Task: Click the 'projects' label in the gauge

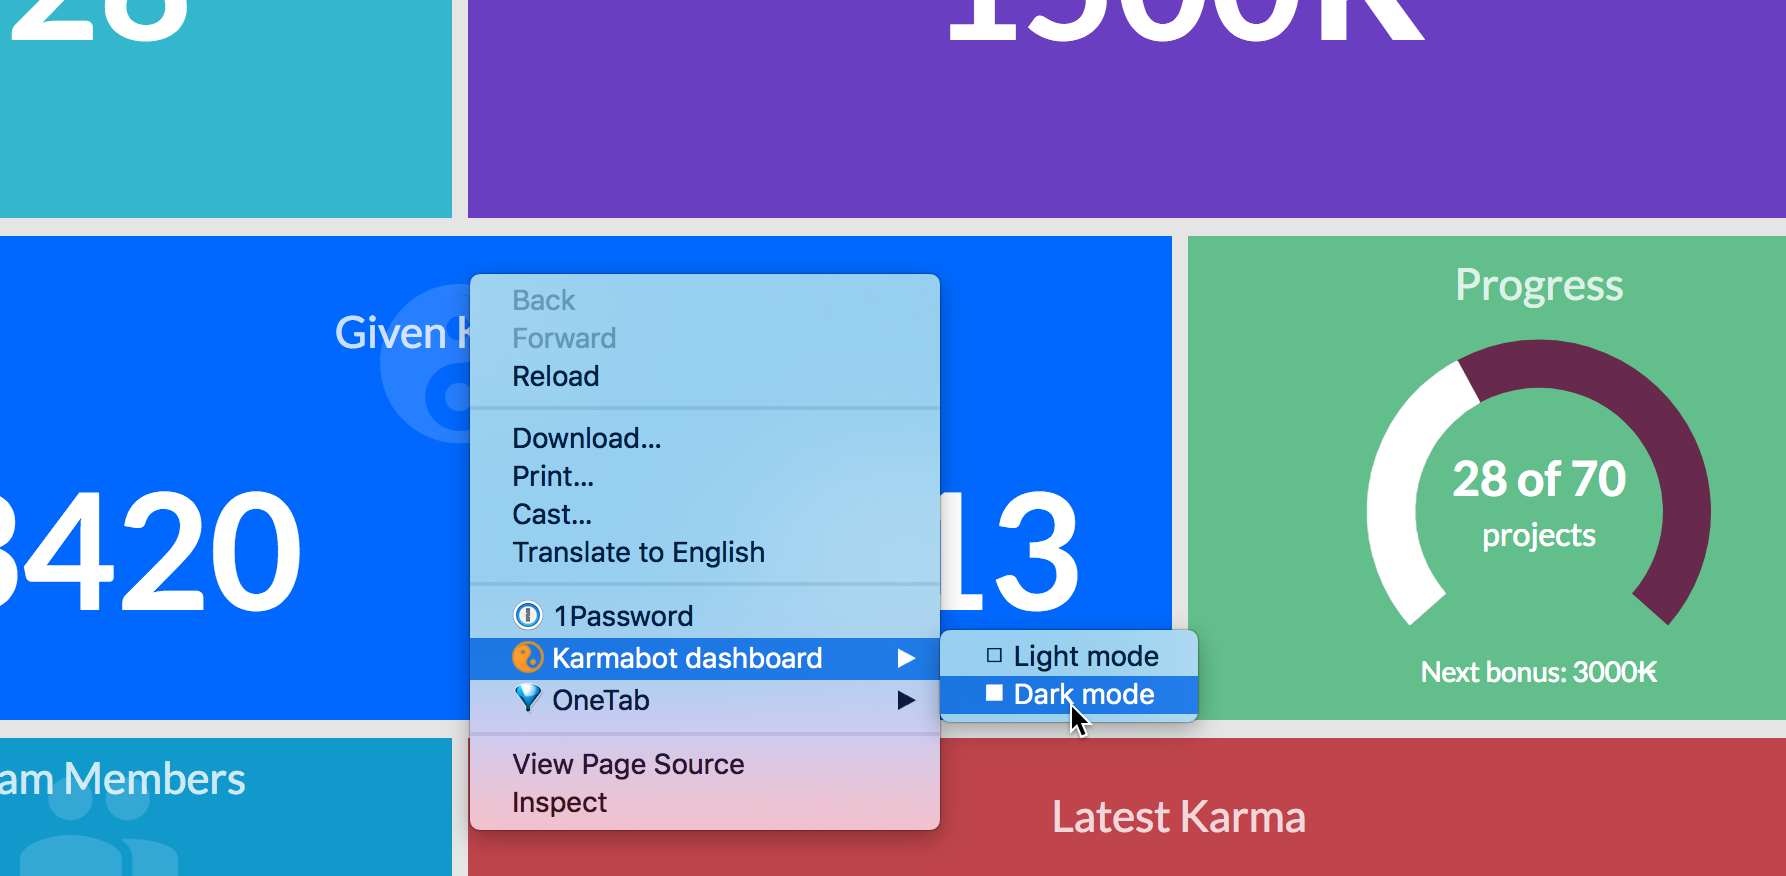Action: pos(1539,535)
